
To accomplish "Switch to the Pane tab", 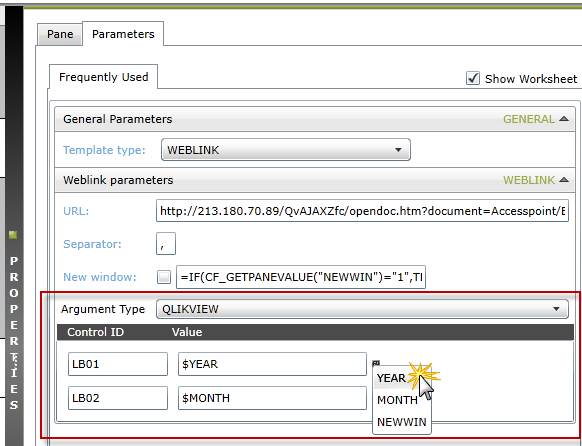I will (x=60, y=34).
